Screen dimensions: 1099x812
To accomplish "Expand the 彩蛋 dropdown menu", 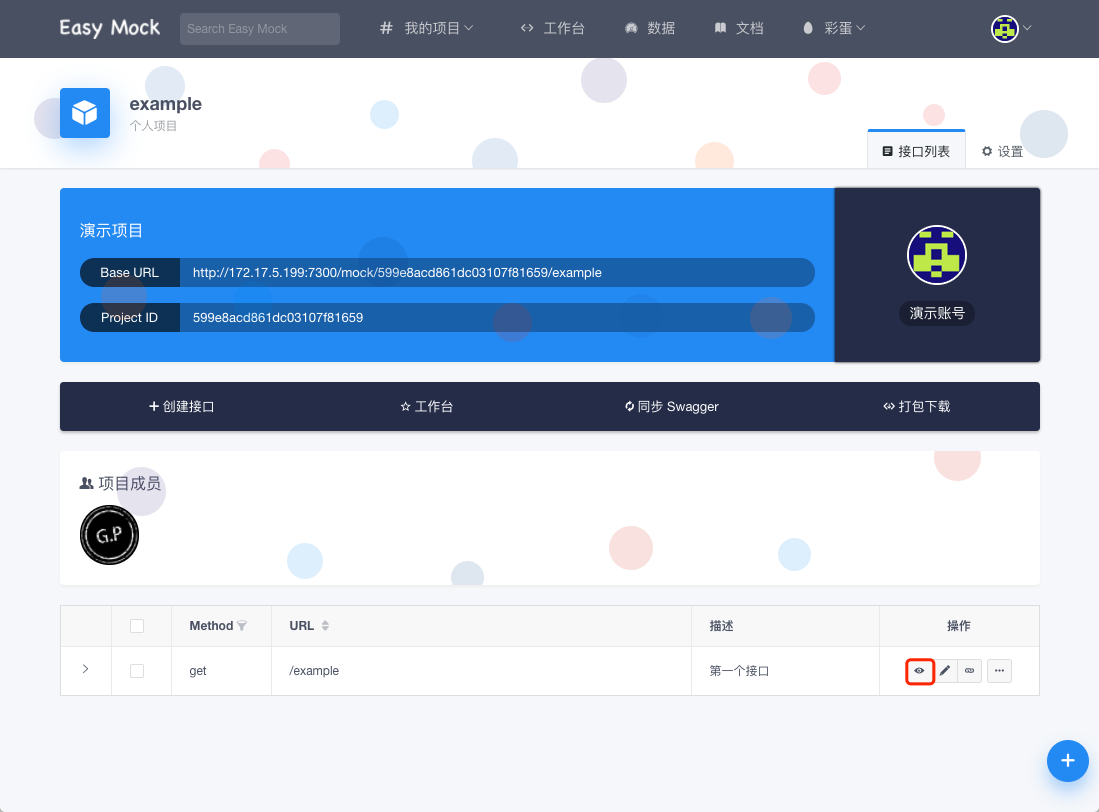I will (834, 29).
